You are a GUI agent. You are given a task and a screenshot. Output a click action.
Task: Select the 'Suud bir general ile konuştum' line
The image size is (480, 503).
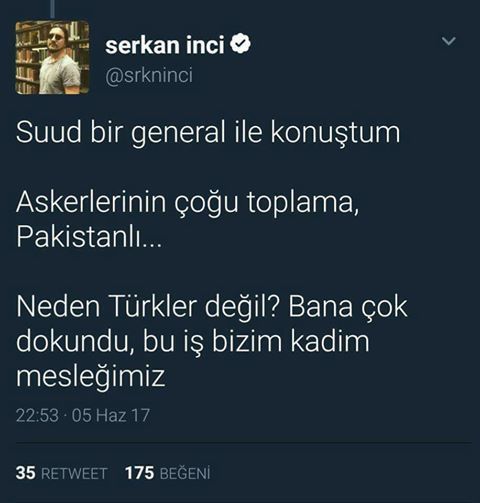pyautogui.click(x=208, y=133)
